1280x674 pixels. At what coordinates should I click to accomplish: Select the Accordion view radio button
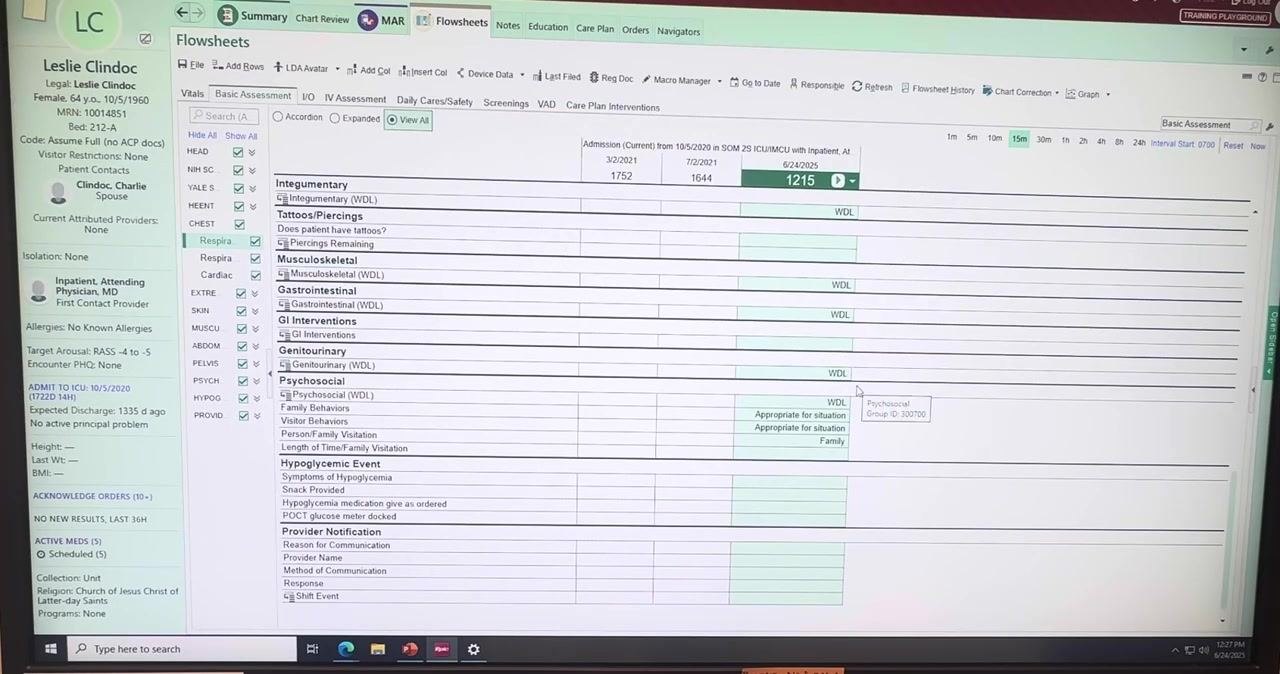pyautogui.click(x=278, y=117)
